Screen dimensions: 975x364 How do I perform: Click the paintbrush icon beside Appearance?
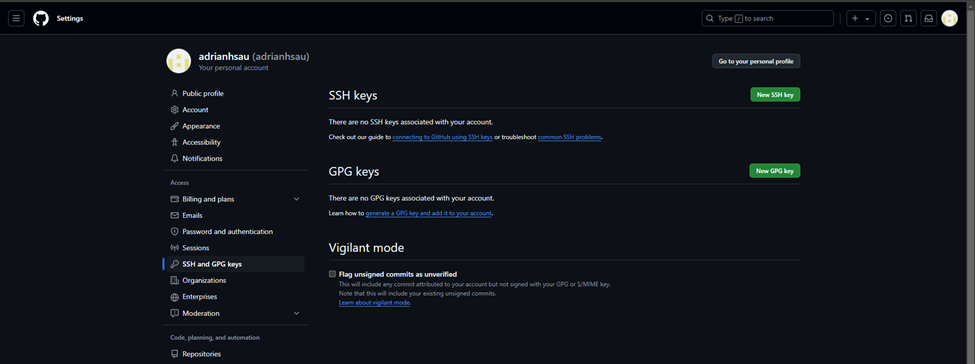tap(175, 126)
